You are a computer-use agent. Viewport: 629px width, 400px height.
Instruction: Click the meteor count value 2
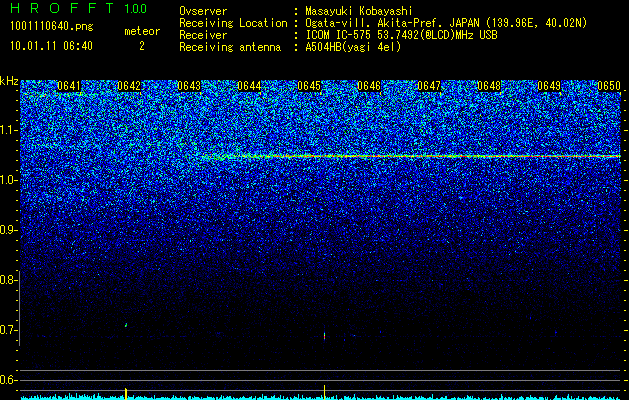click(142, 46)
